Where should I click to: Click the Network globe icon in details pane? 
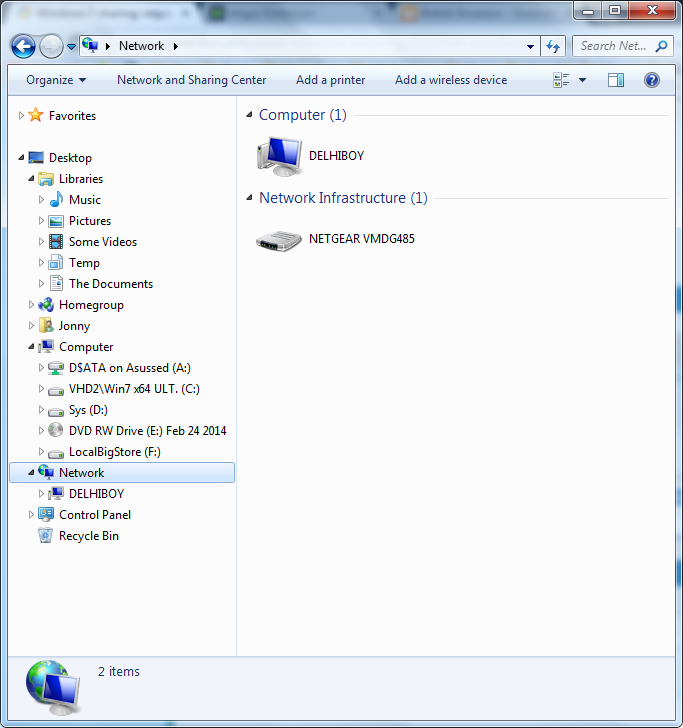[x=53, y=688]
